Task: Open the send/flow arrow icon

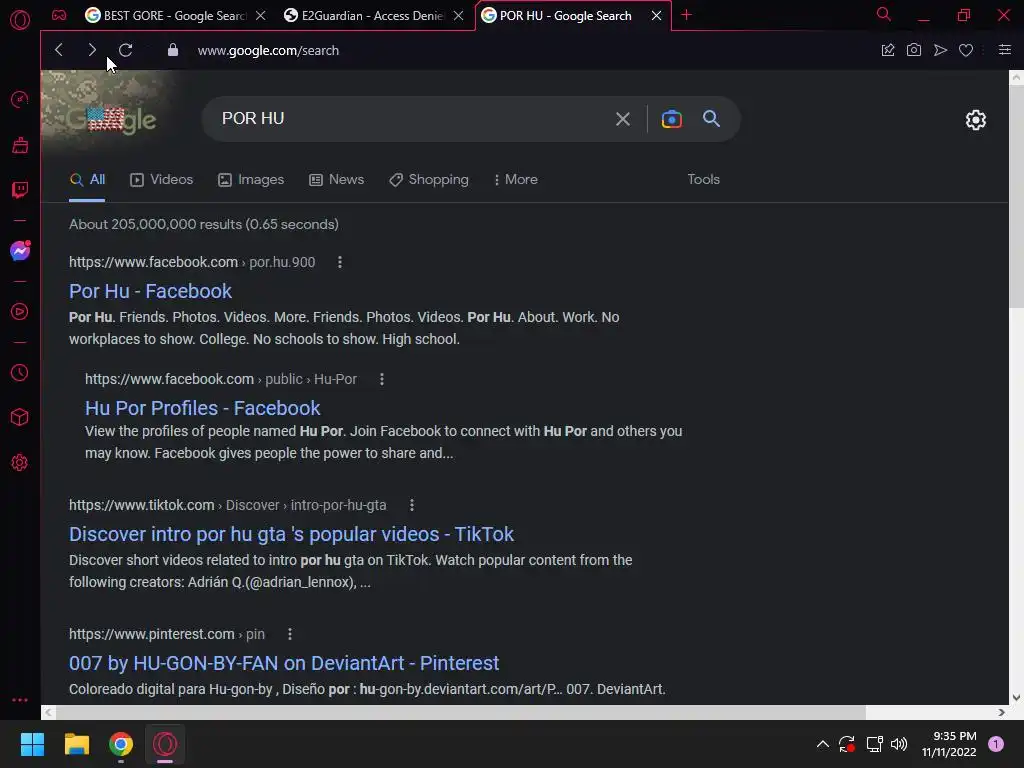Action: coord(940,50)
